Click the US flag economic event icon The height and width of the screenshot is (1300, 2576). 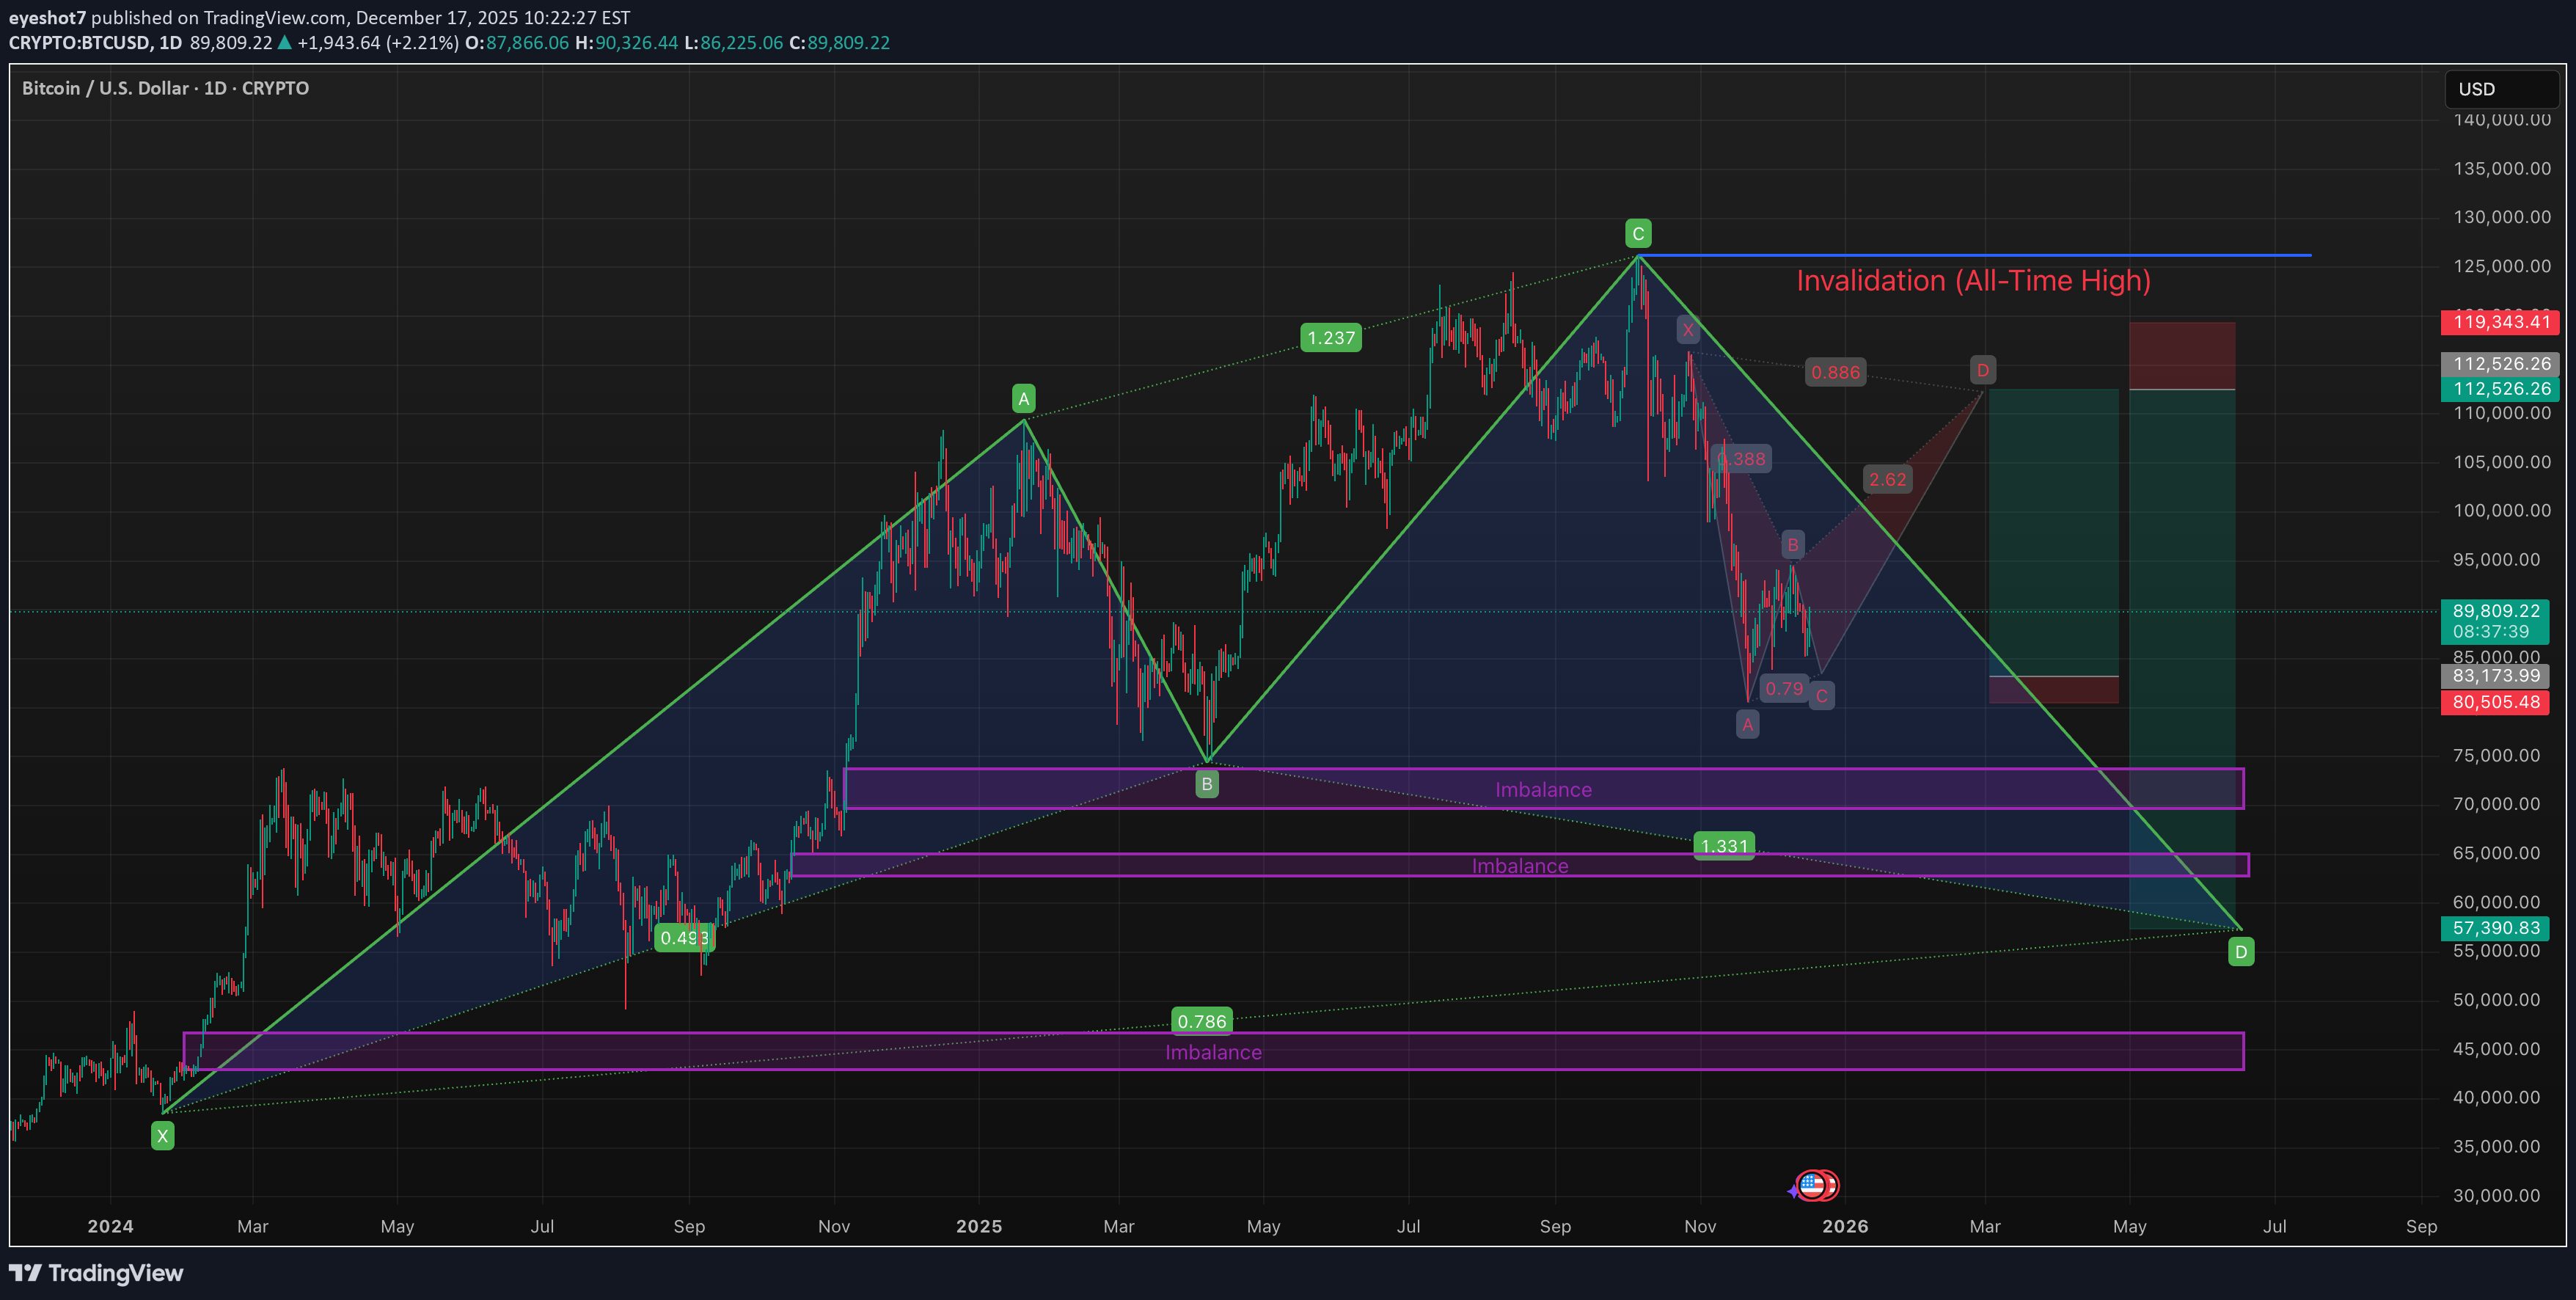(1812, 1186)
